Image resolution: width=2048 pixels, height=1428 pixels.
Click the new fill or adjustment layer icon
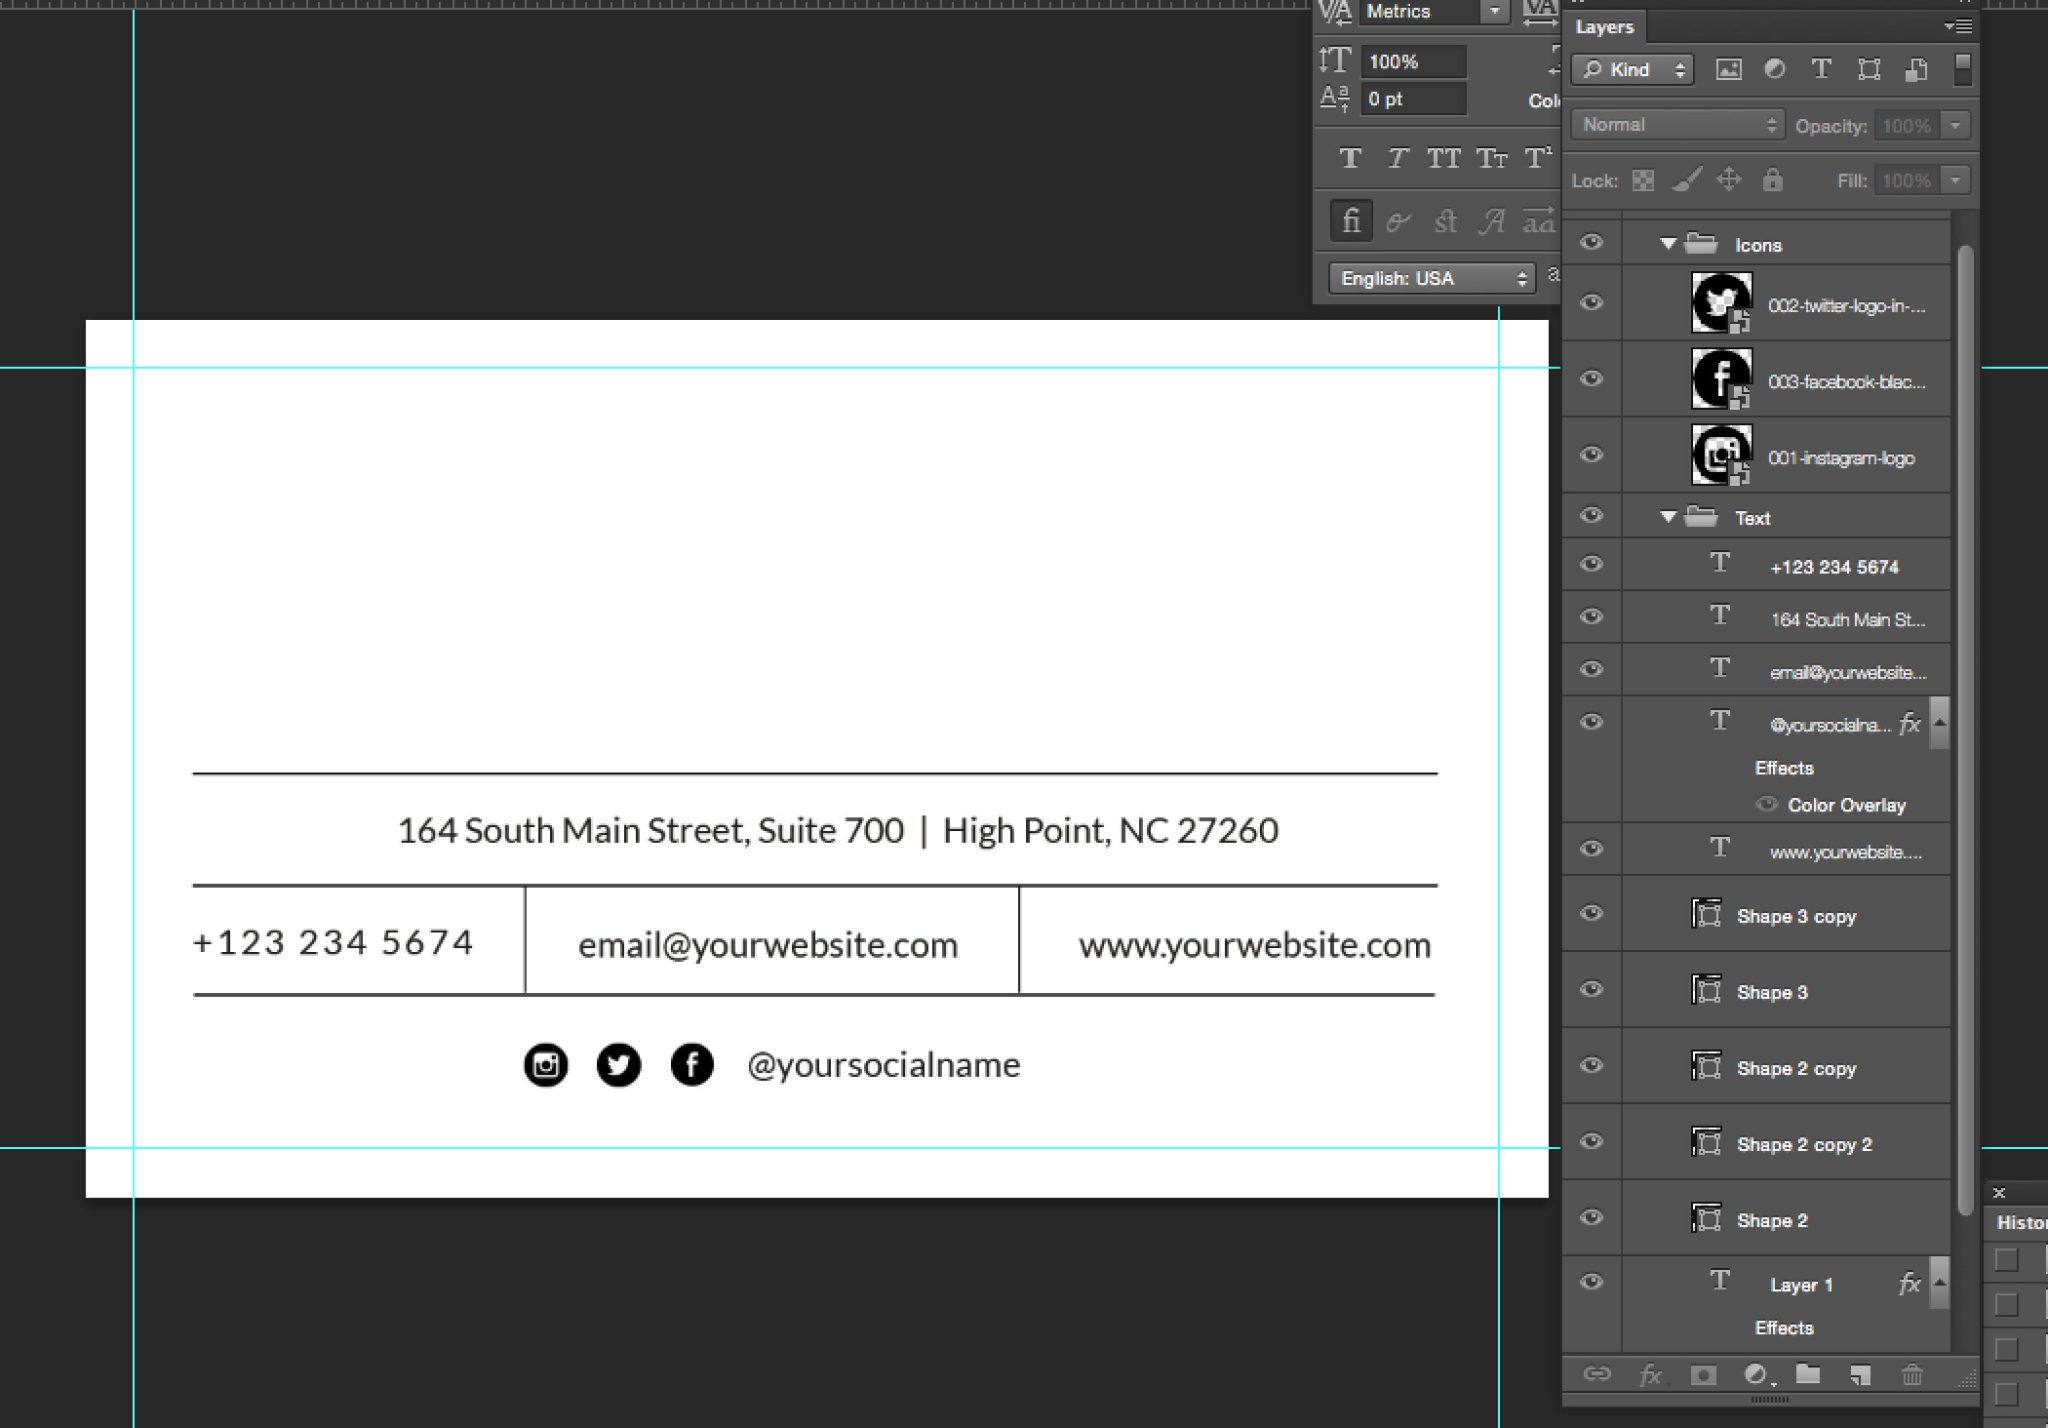point(1757,1375)
